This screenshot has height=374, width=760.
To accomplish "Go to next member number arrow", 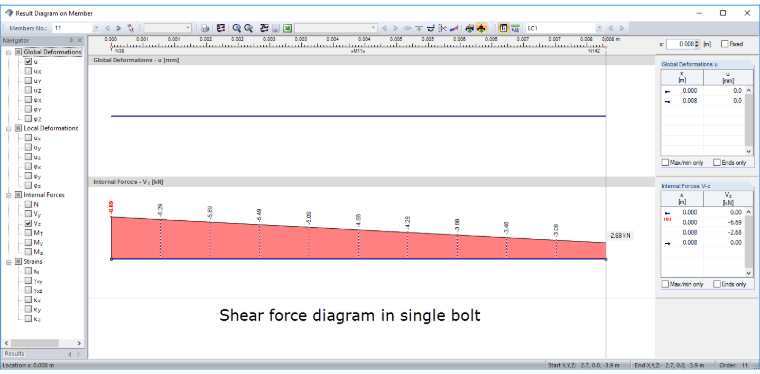I will [119, 28].
